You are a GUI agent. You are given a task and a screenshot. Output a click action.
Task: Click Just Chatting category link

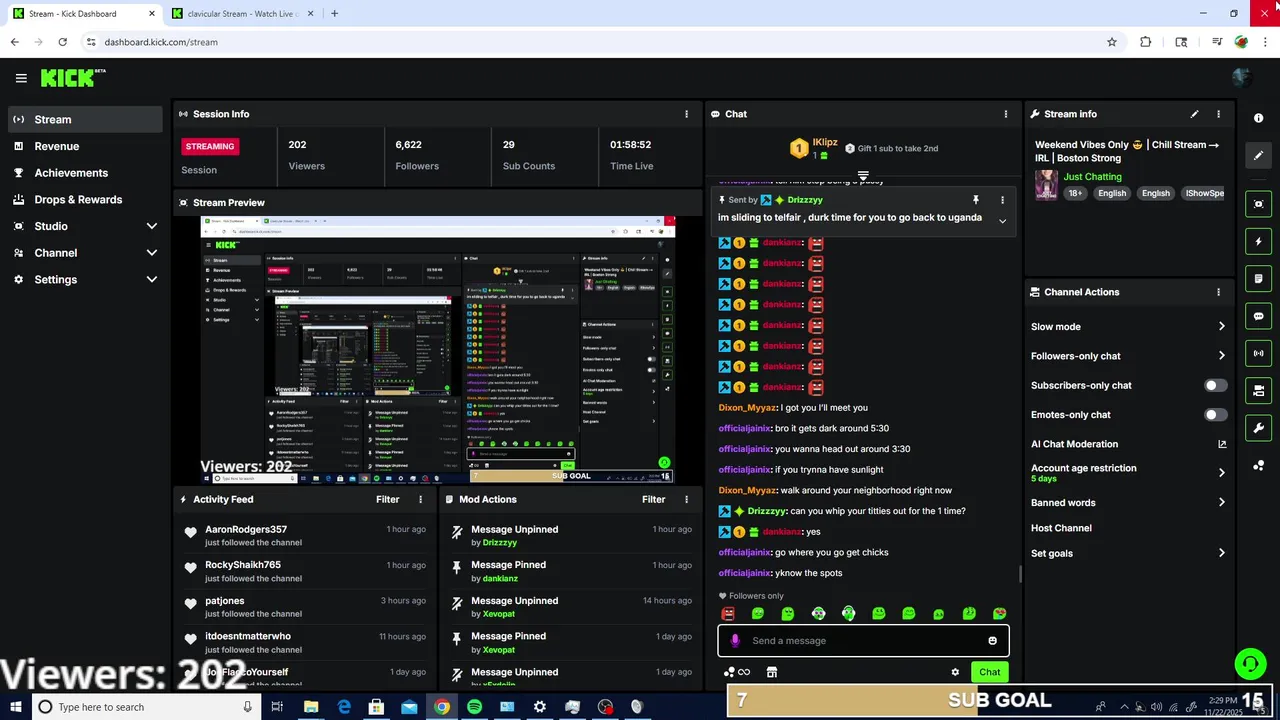coord(1092,177)
